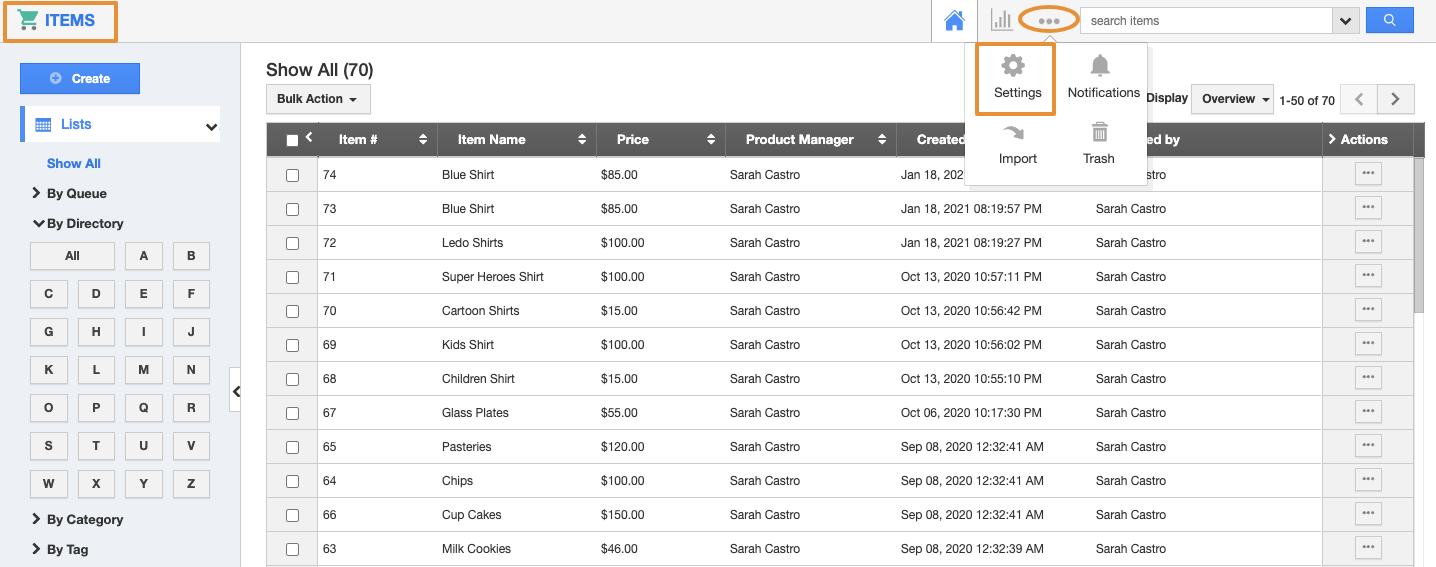Open the Bulk Action dropdown

[318, 99]
